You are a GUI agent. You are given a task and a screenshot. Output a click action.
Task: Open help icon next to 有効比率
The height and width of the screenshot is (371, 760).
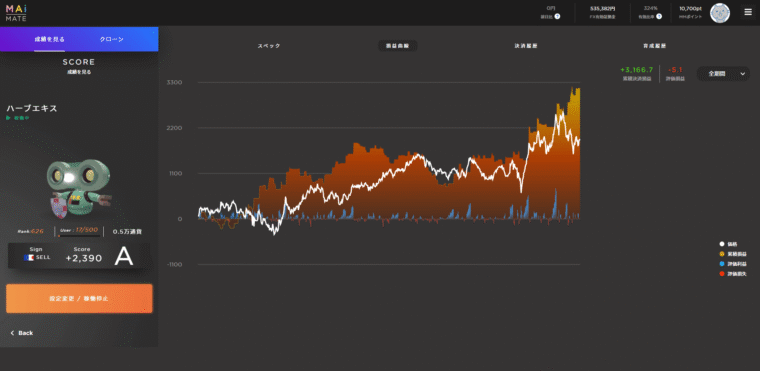pyautogui.click(x=658, y=16)
